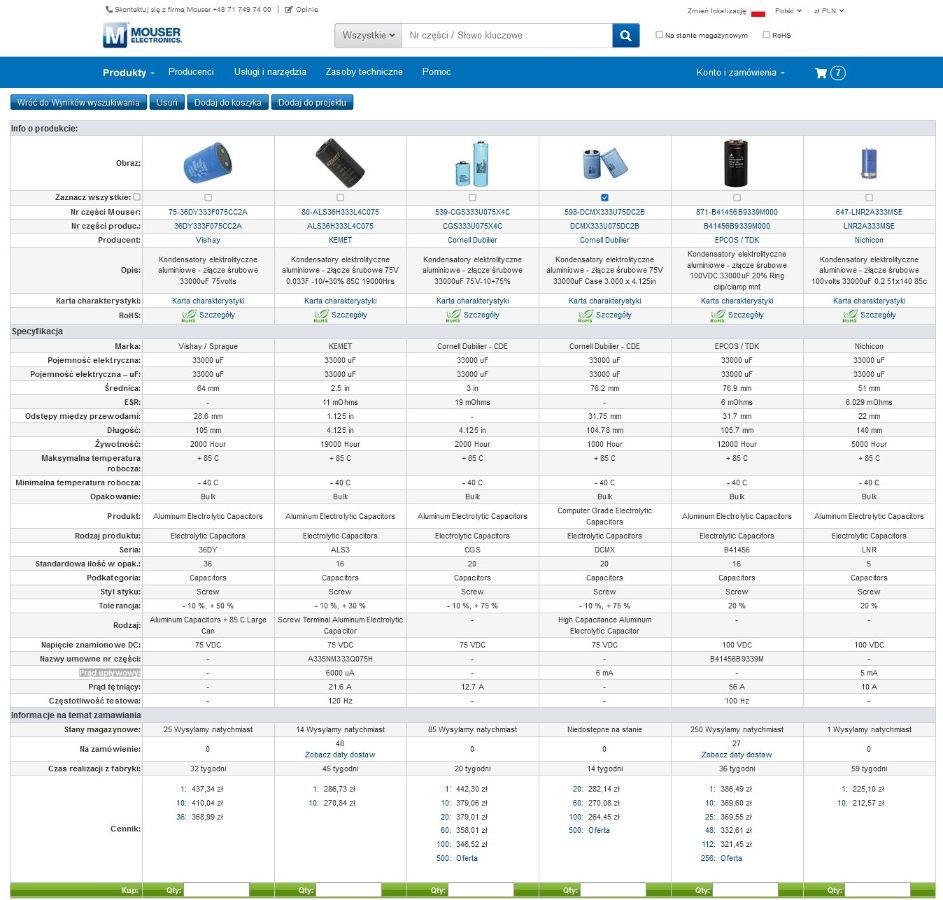Click the blue search magnifier button
This screenshot has width=943, height=900.
pos(625,35)
